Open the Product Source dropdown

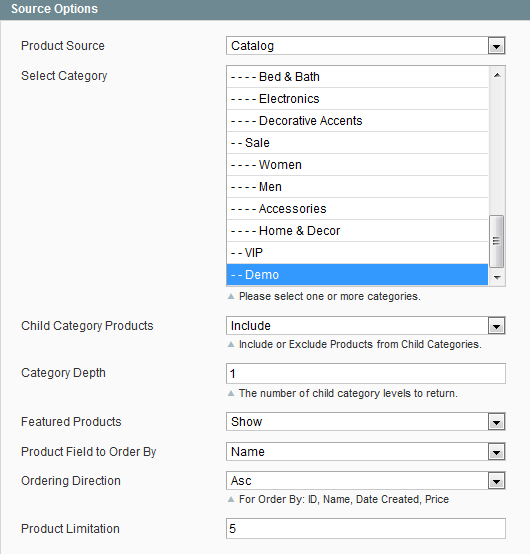pyautogui.click(x=366, y=46)
